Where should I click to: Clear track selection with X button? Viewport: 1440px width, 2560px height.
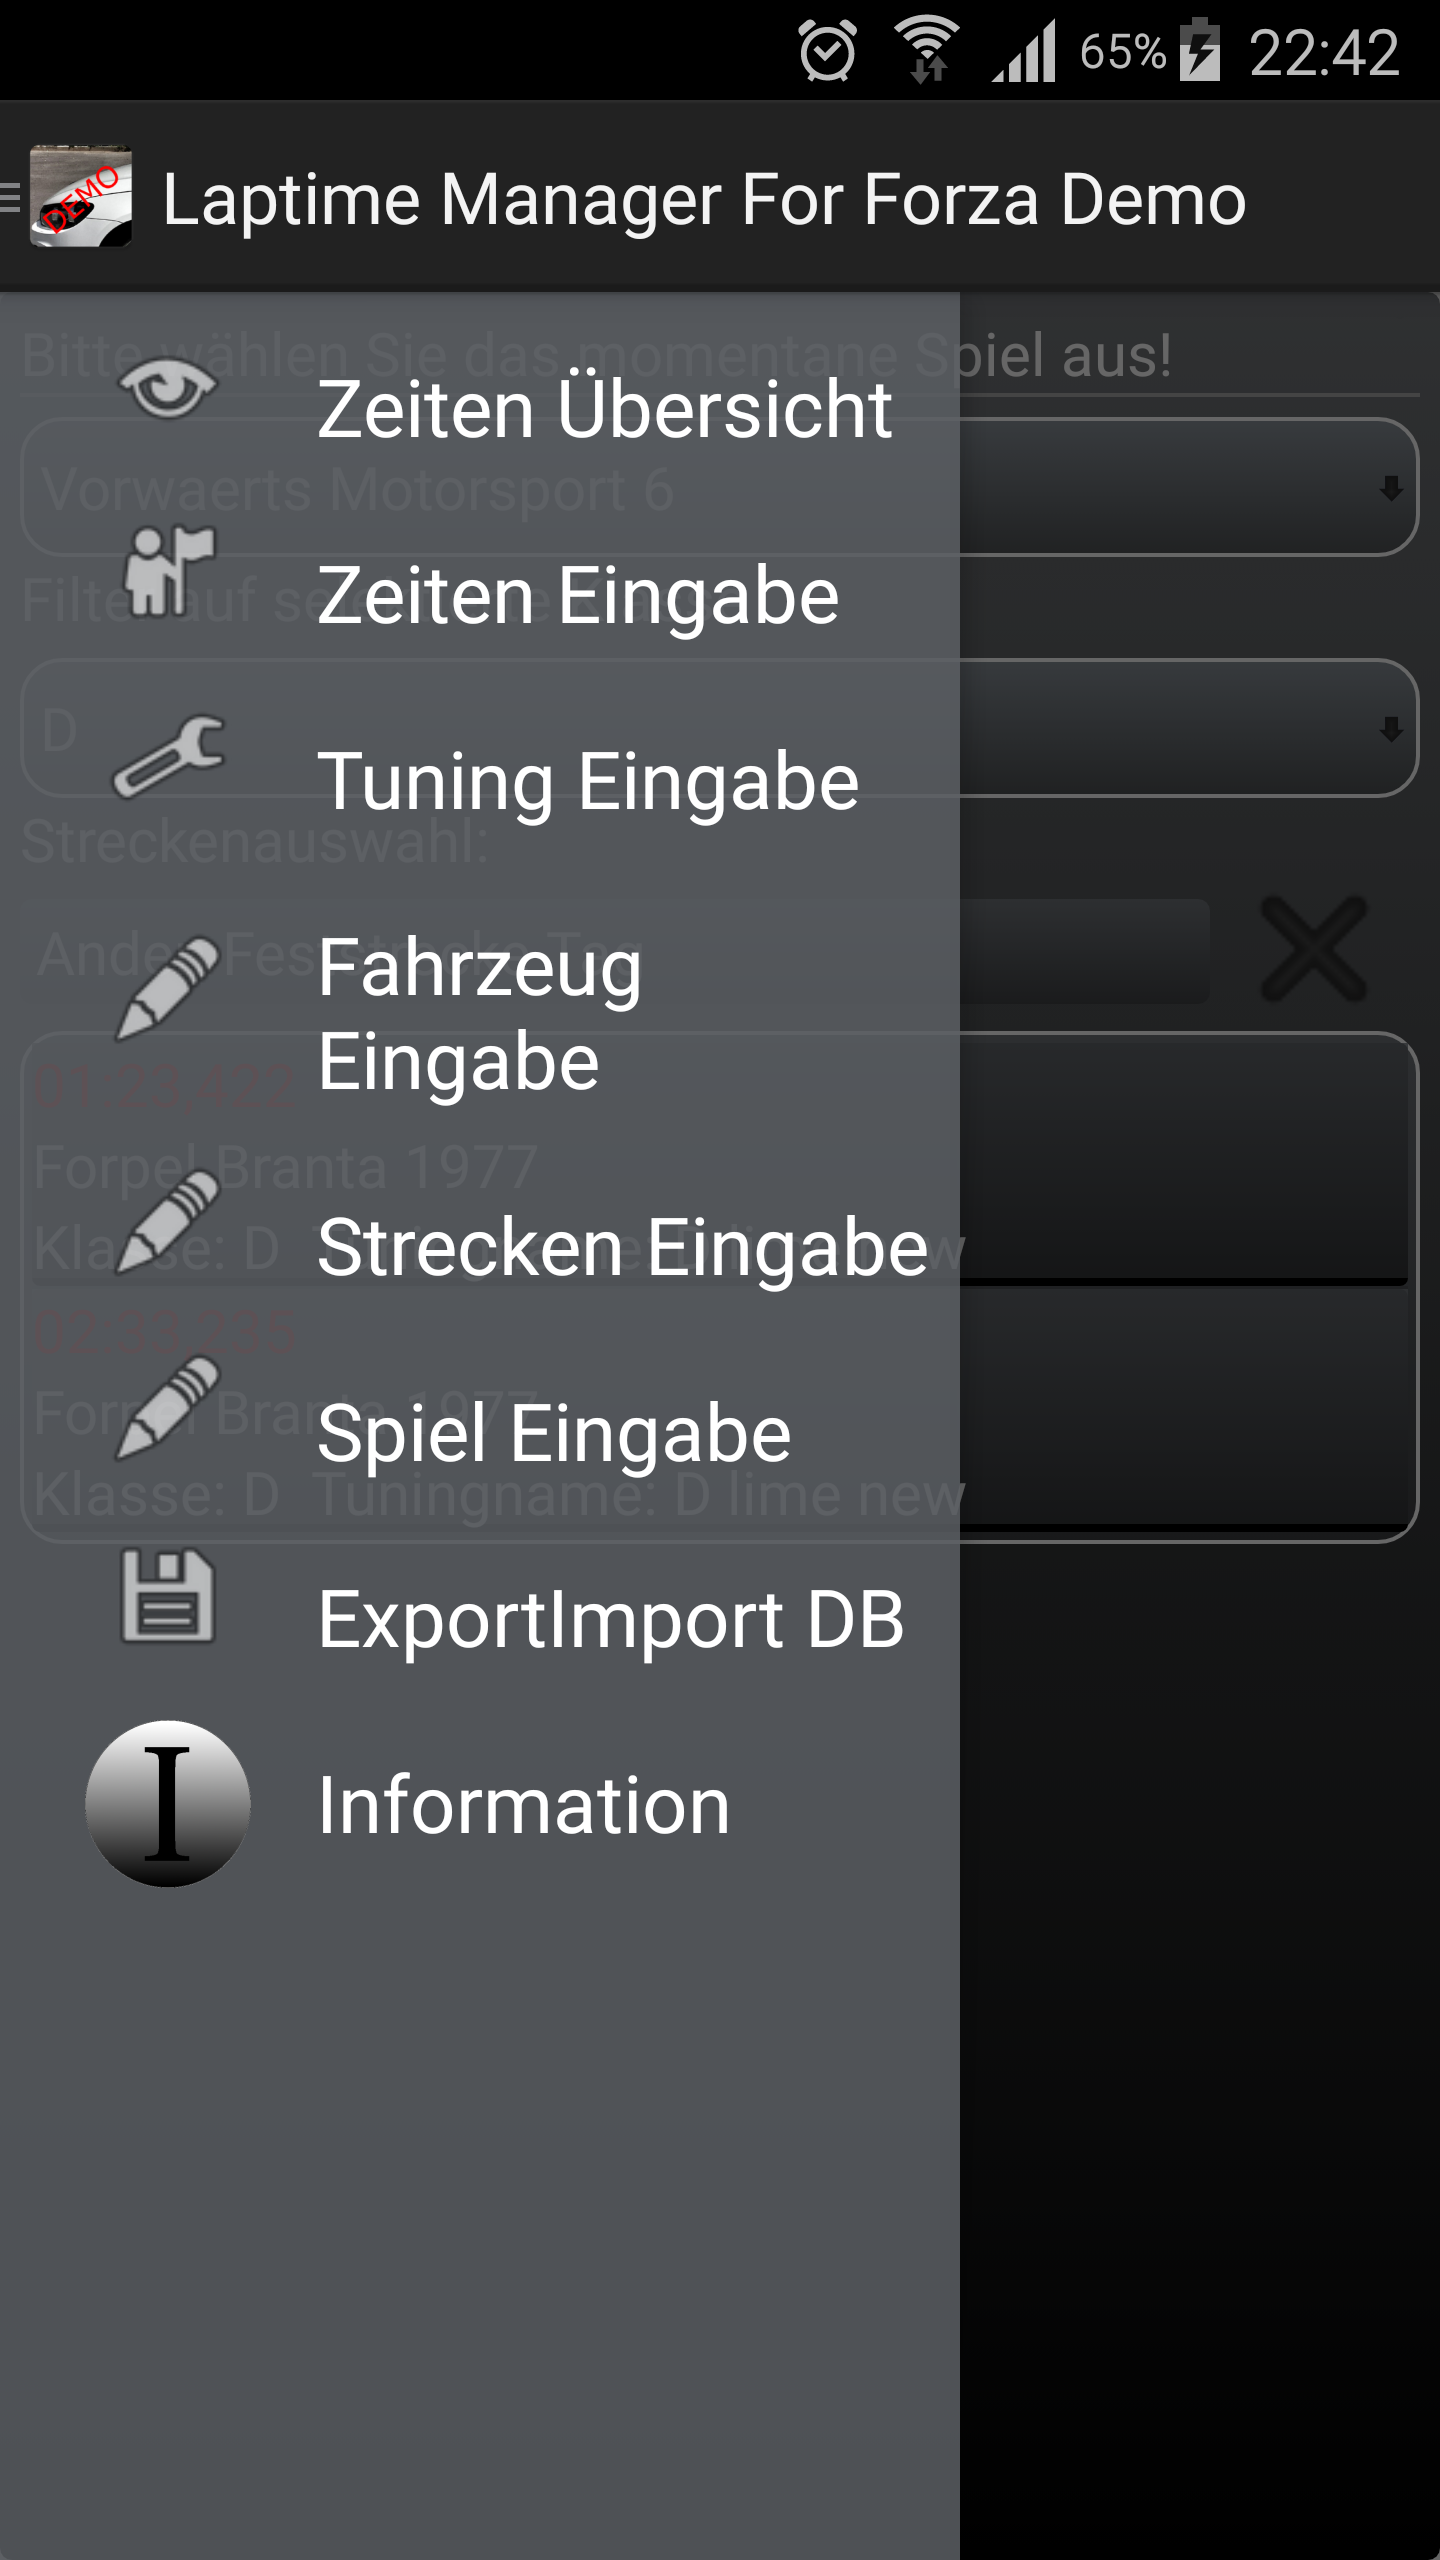tap(1314, 948)
